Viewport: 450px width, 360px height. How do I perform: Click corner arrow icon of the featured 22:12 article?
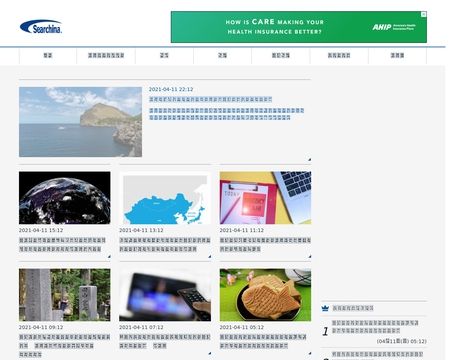point(309,159)
